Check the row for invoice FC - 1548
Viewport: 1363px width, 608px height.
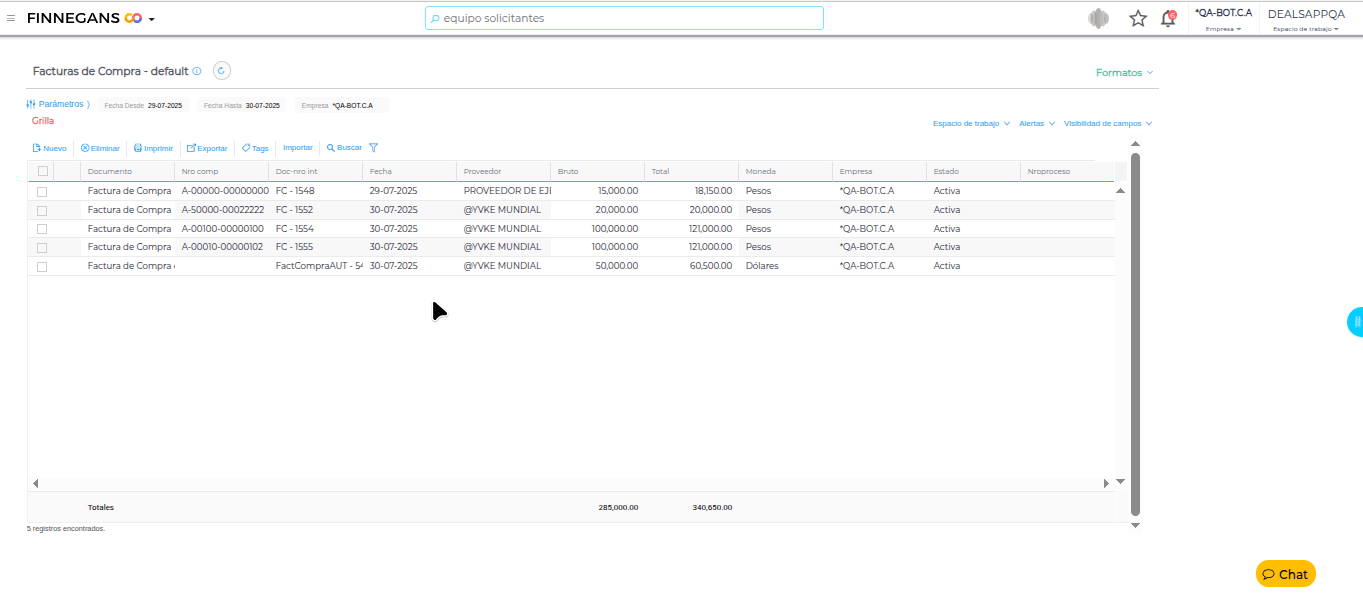click(x=42, y=191)
